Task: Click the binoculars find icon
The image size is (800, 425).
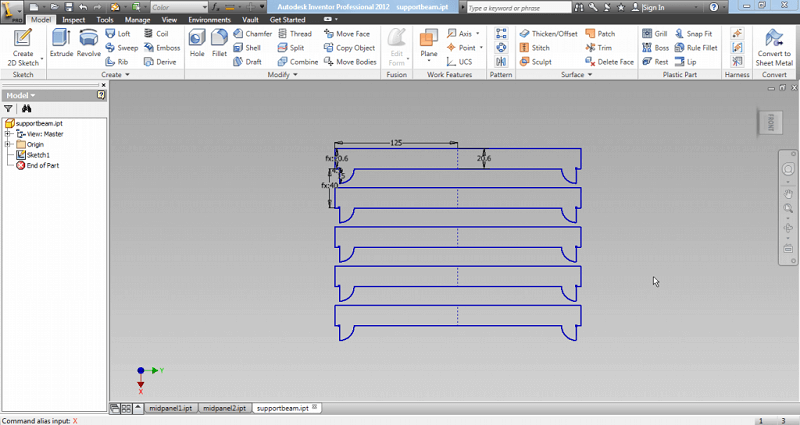Action: coord(27,109)
